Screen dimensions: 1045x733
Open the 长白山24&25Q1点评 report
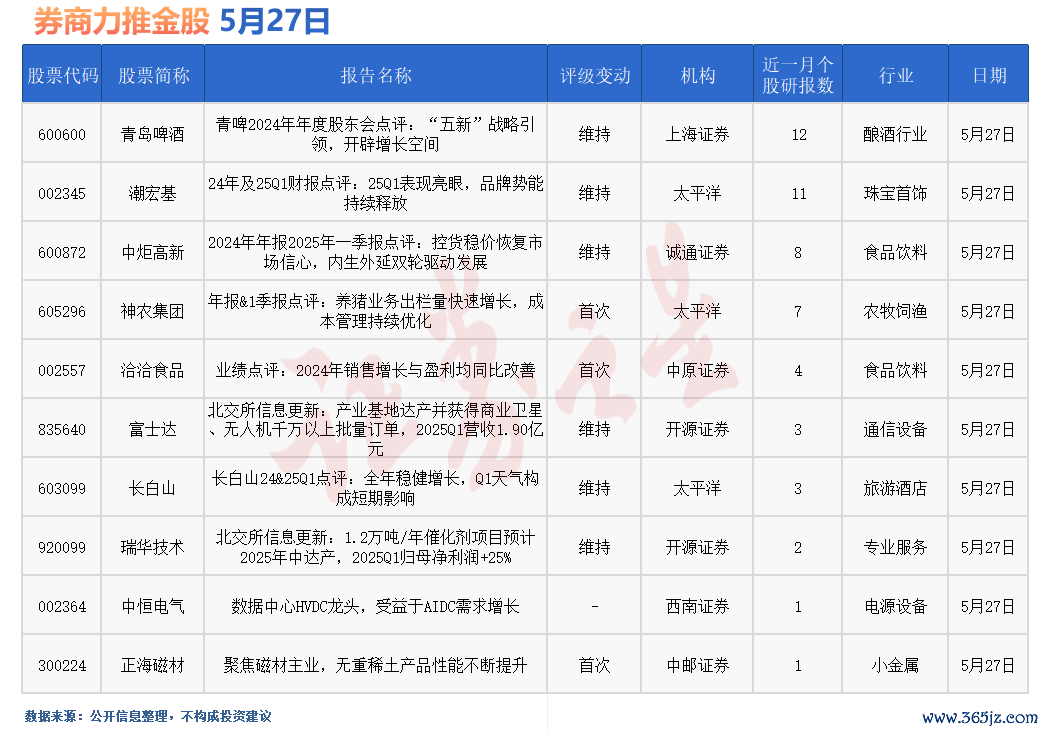[375, 488]
